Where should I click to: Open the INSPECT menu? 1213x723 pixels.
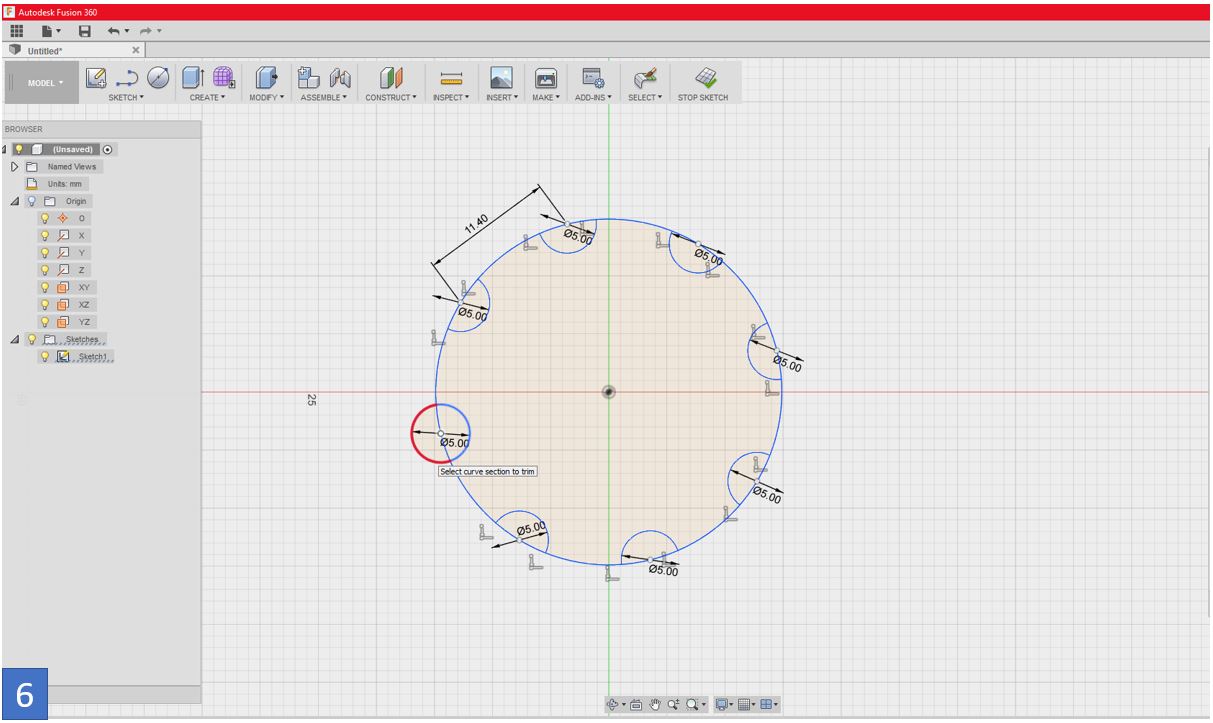(451, 98)
